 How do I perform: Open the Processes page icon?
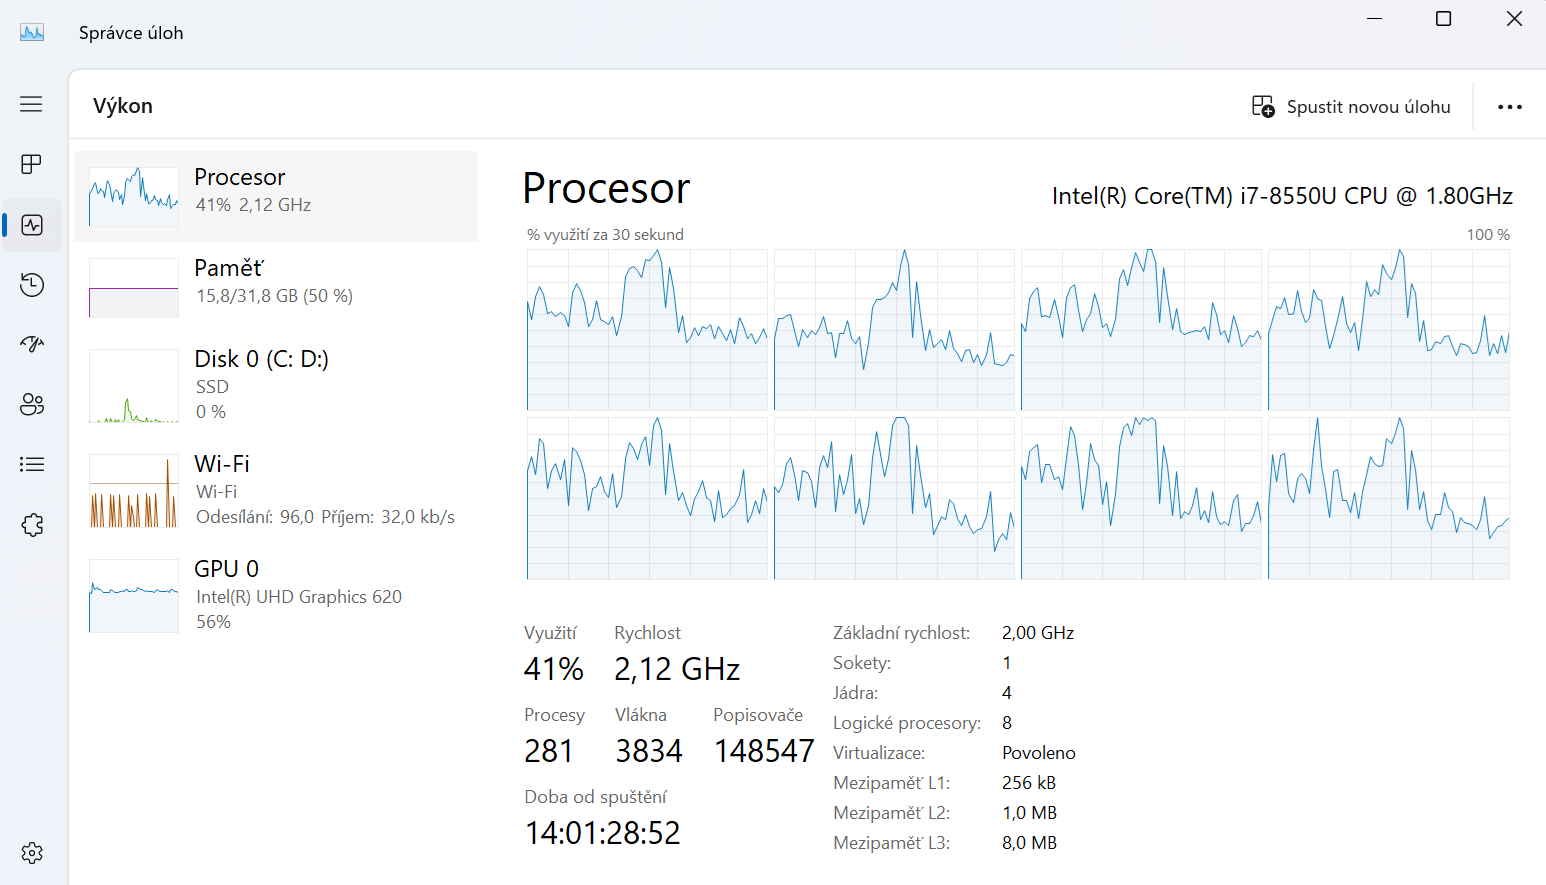(31, 164)
